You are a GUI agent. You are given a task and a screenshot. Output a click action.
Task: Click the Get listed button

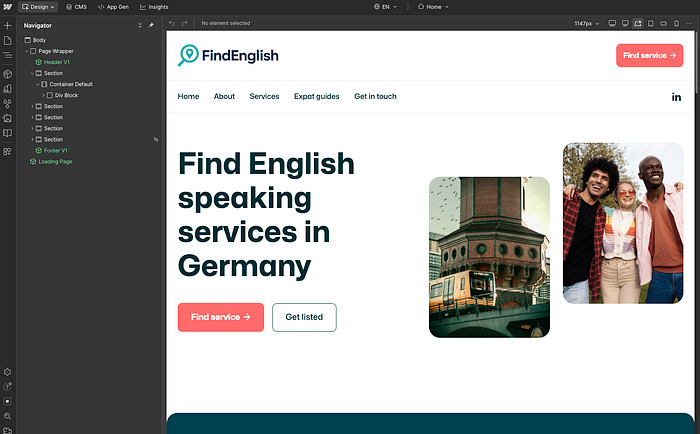pyautogui.click(x=304, y=317)
